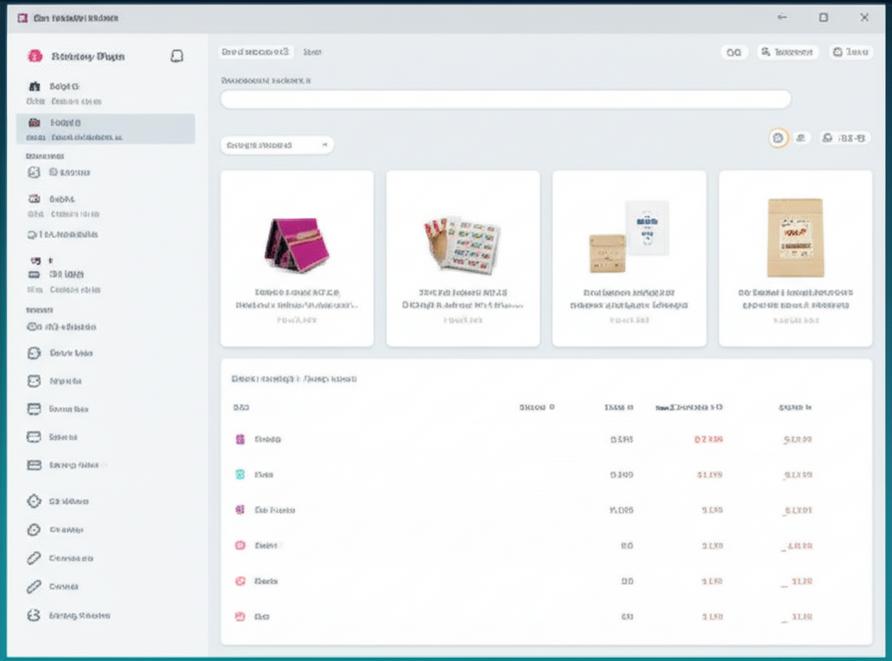Click the red icon in the last table row

point(240,617)
